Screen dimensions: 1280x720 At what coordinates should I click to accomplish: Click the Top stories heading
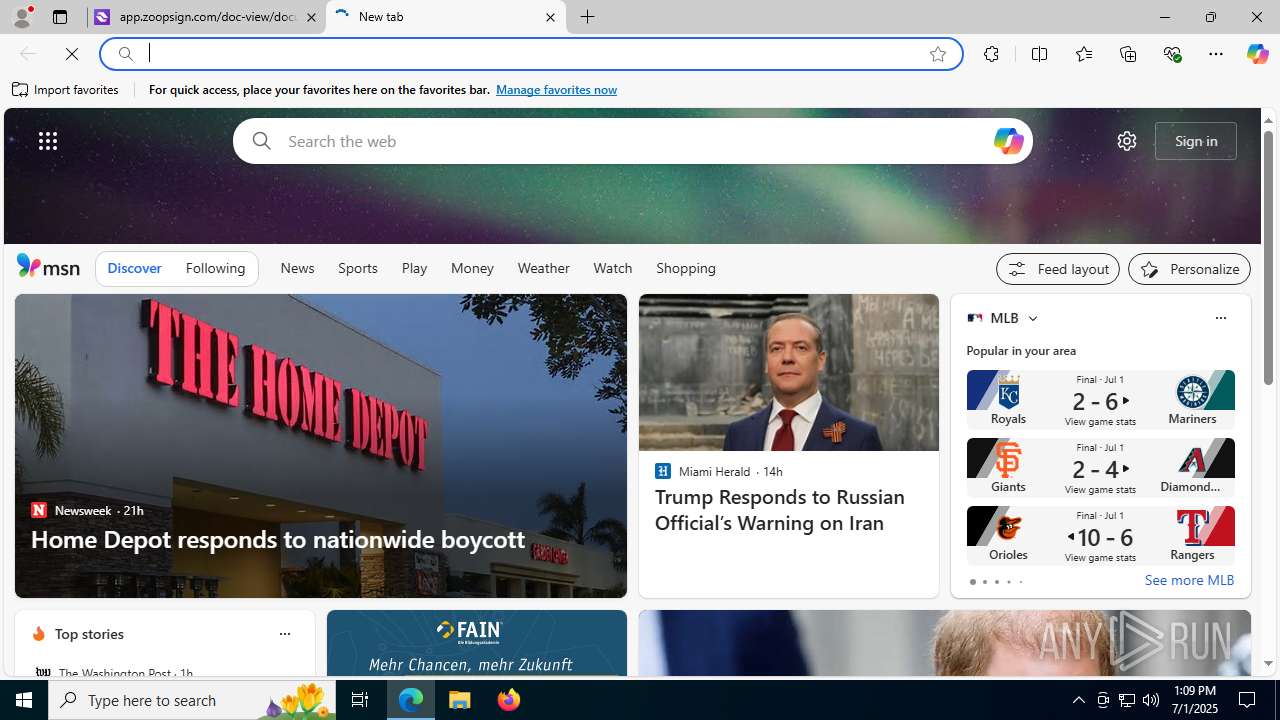point(89,634)
